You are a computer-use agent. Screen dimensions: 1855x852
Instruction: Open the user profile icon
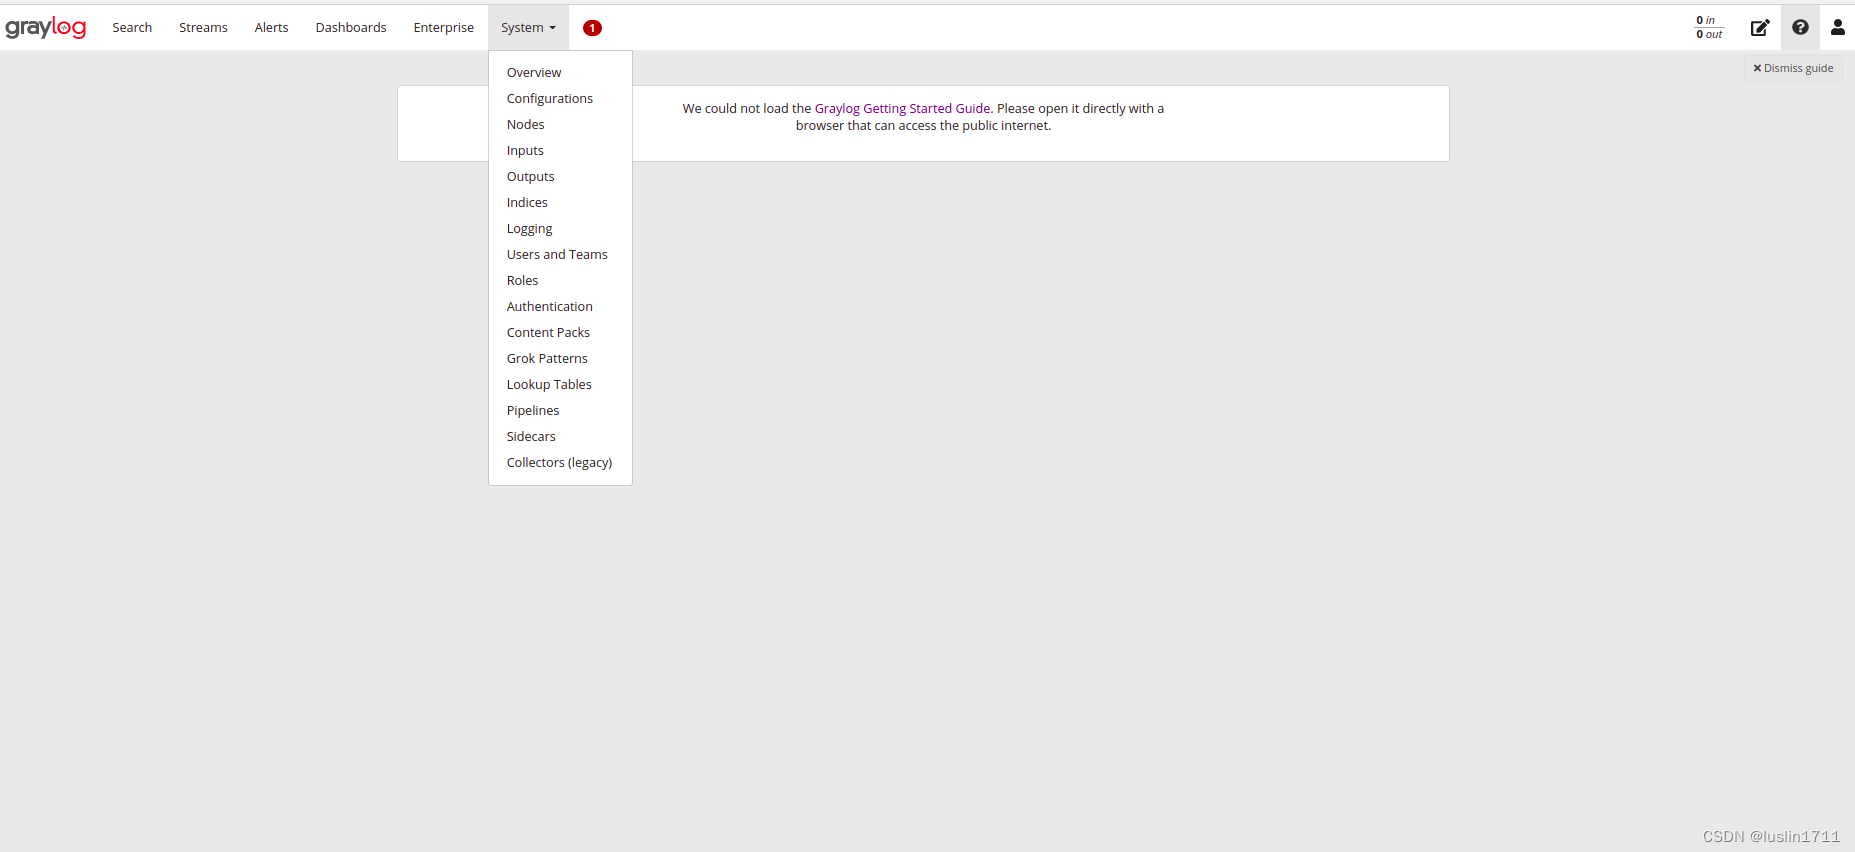1838,28
